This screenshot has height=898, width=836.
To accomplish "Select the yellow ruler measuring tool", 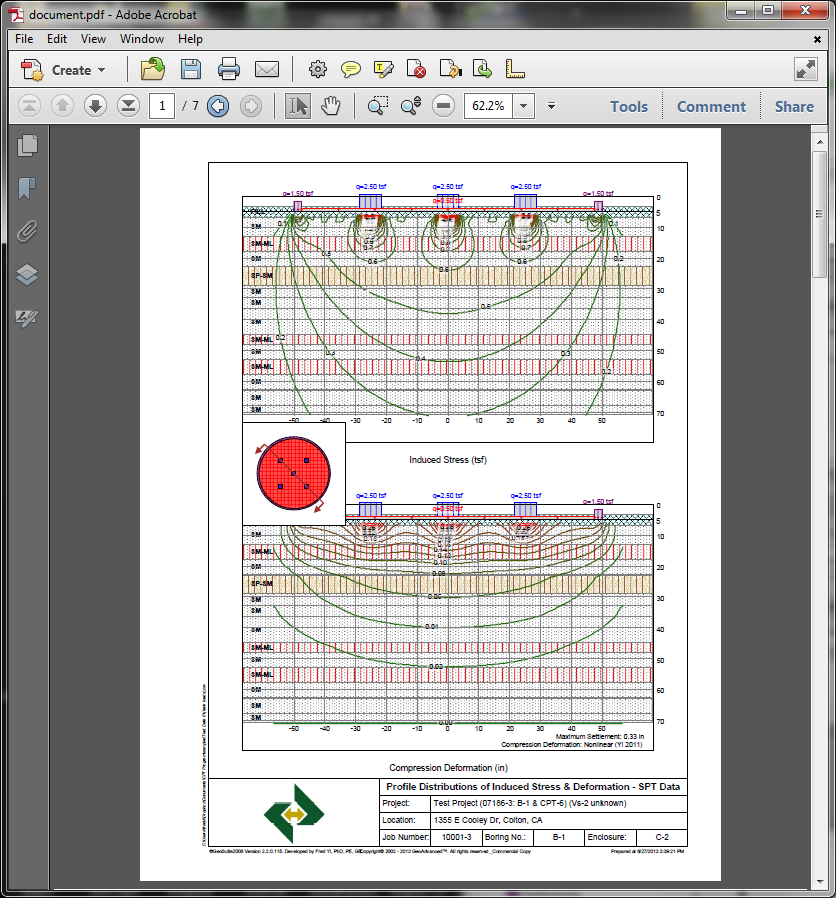I will coord(515,70).
